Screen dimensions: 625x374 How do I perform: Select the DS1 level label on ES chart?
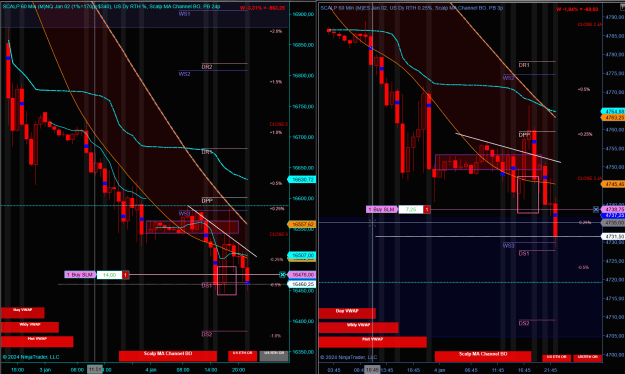point(524,253)
